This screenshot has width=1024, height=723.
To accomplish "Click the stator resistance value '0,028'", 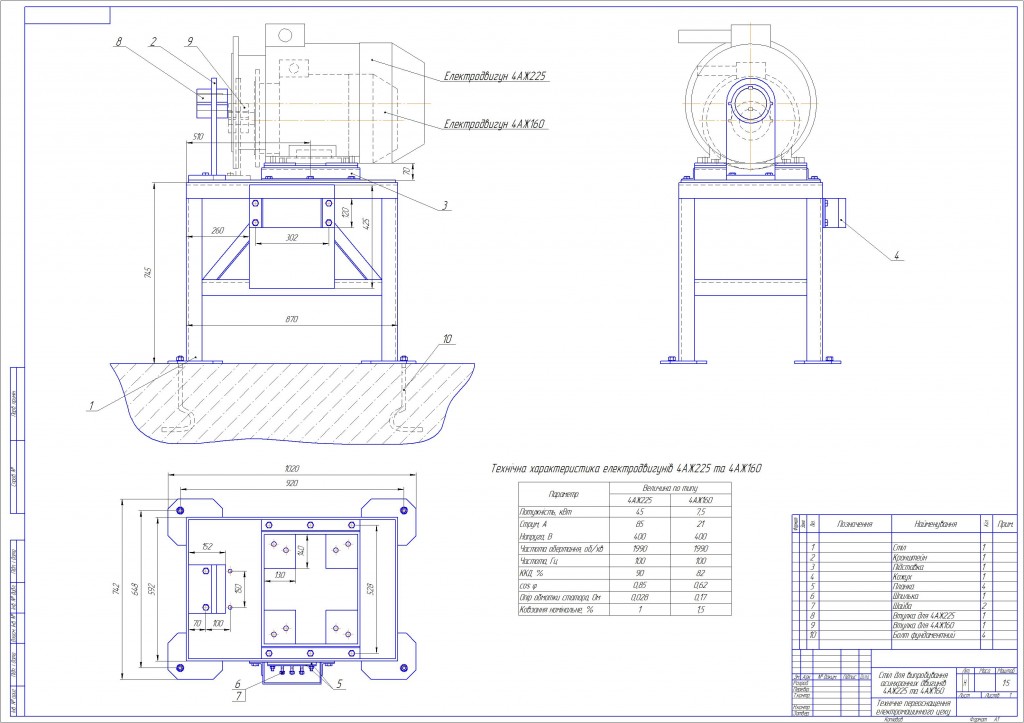I will (639, 598).
